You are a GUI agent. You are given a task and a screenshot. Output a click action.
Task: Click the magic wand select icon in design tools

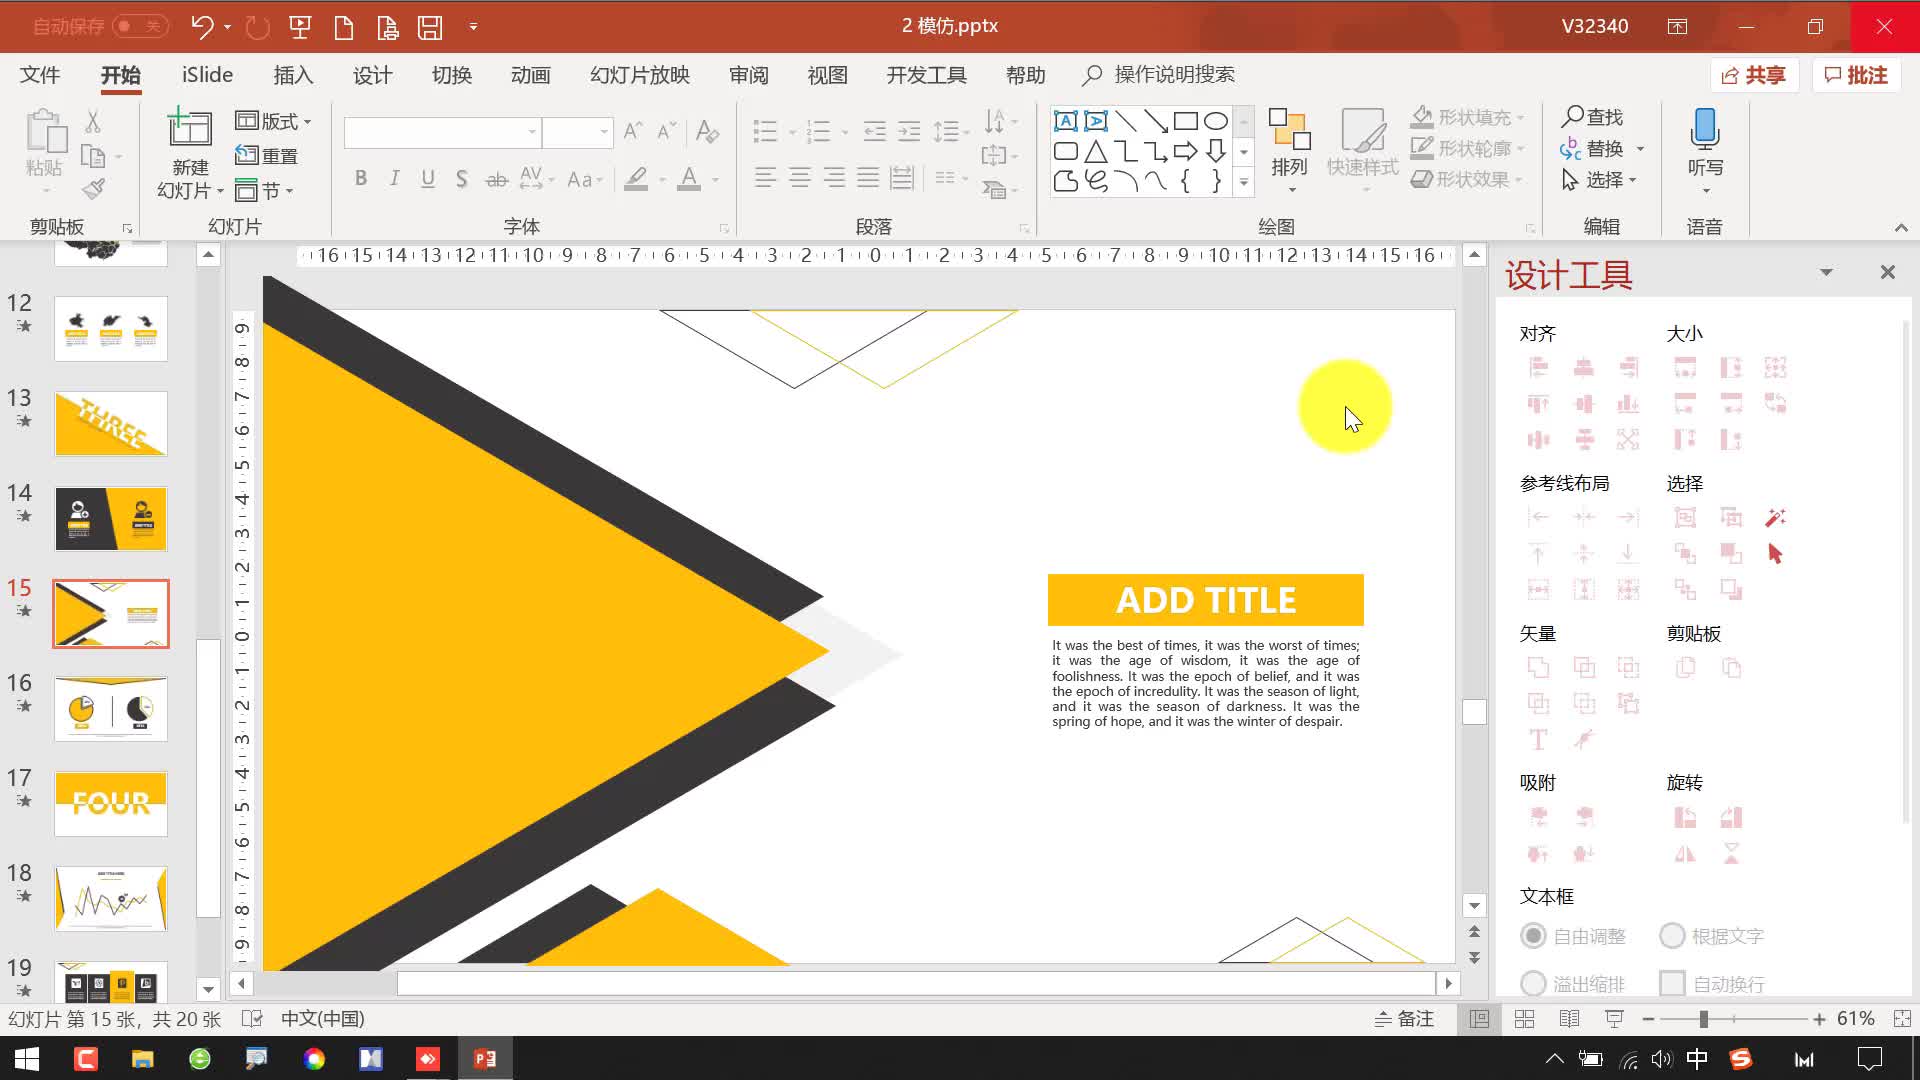1775,518
